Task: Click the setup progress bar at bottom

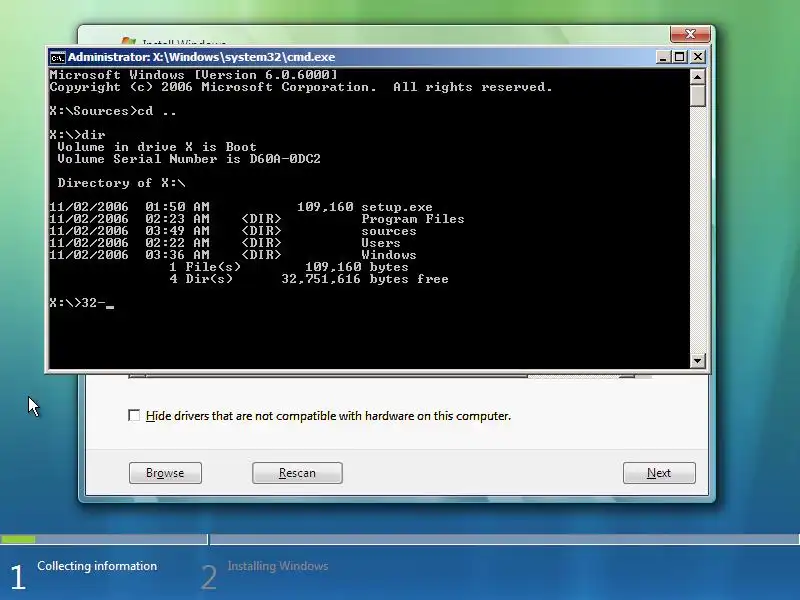Action: (x=400, y=539)
